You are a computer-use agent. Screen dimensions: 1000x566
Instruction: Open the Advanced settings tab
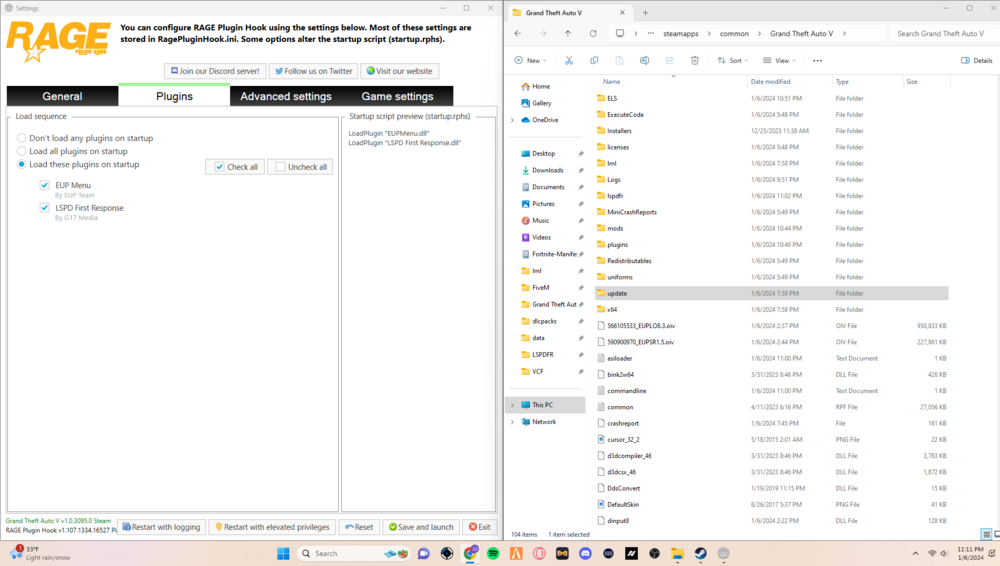[x=286, y=96]
